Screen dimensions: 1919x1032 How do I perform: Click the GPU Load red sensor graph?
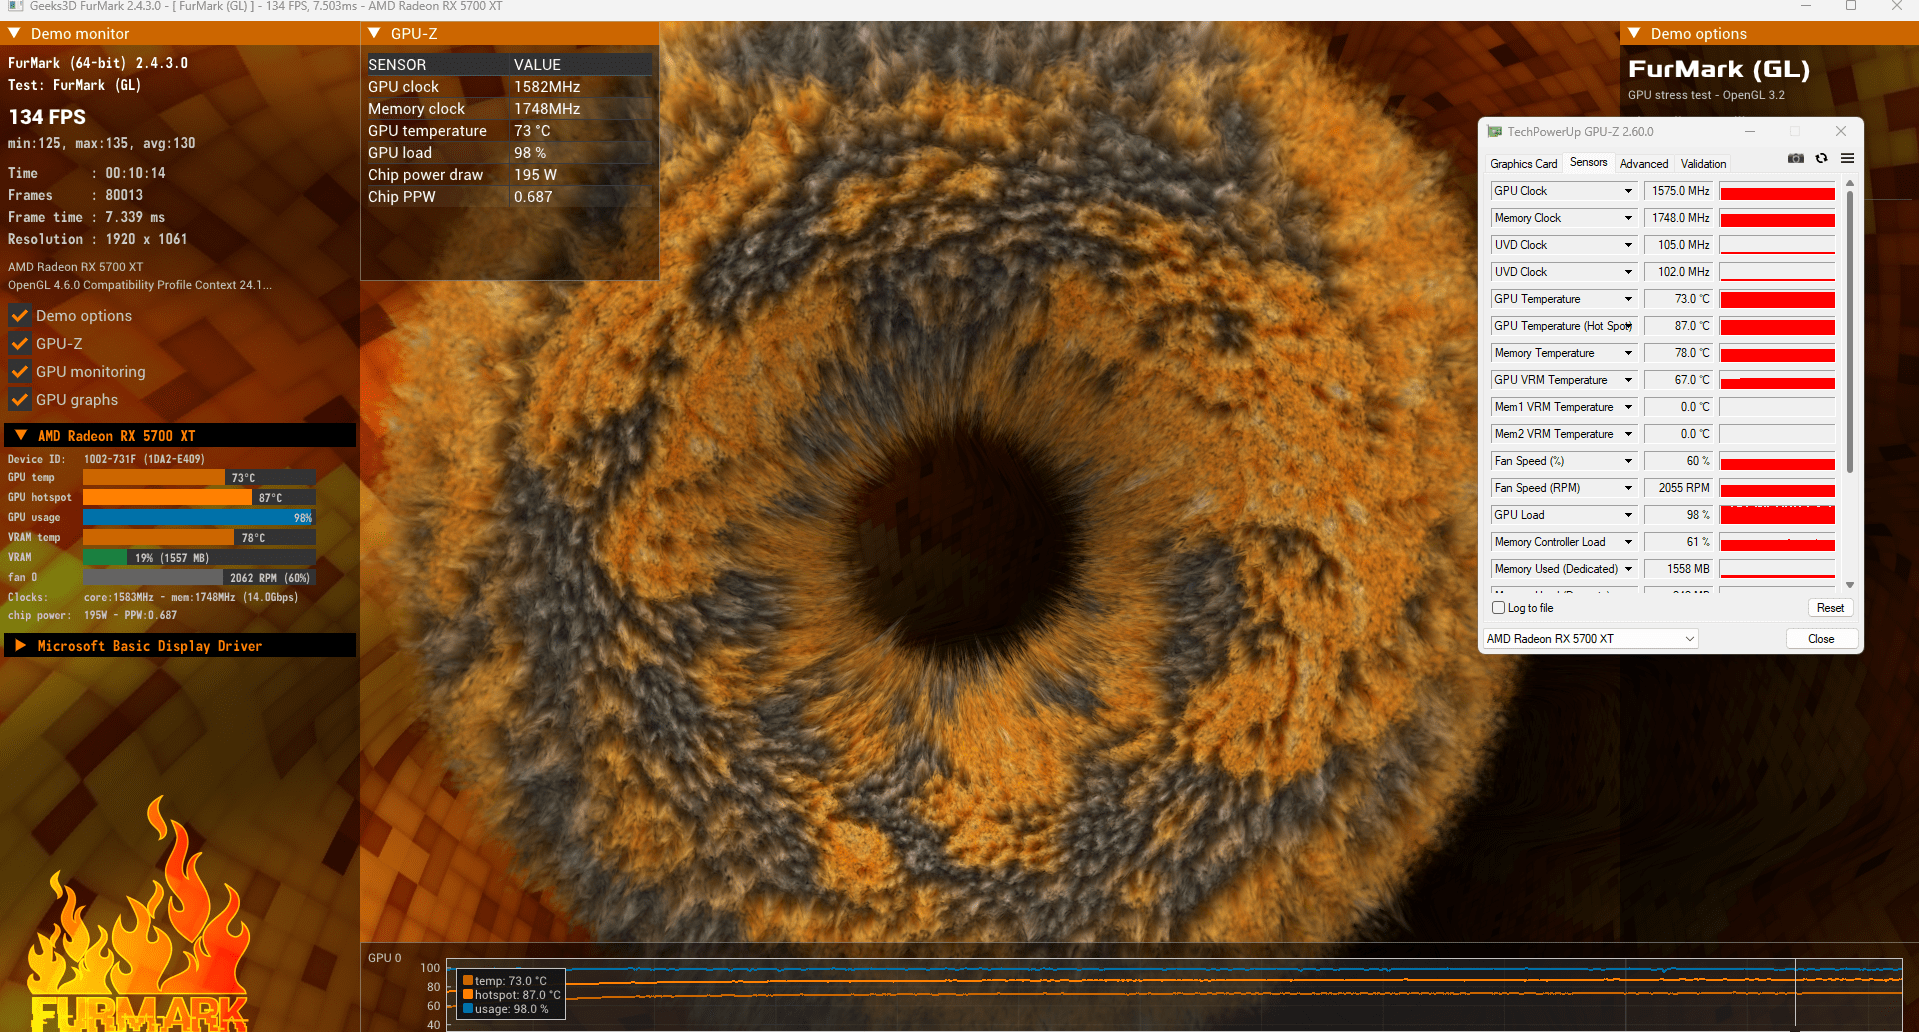(1777, 515)
